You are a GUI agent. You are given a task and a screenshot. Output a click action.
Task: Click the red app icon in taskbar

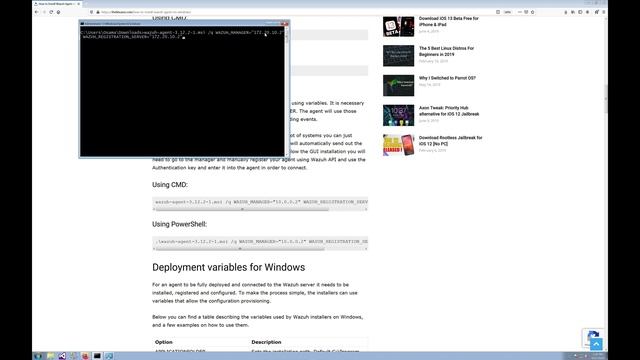(x=85, y=356)
